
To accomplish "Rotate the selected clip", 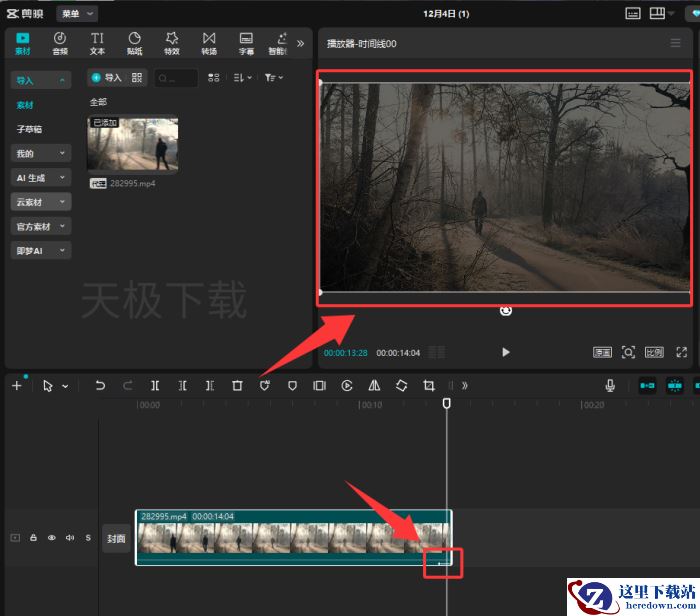I will (401, 385).
